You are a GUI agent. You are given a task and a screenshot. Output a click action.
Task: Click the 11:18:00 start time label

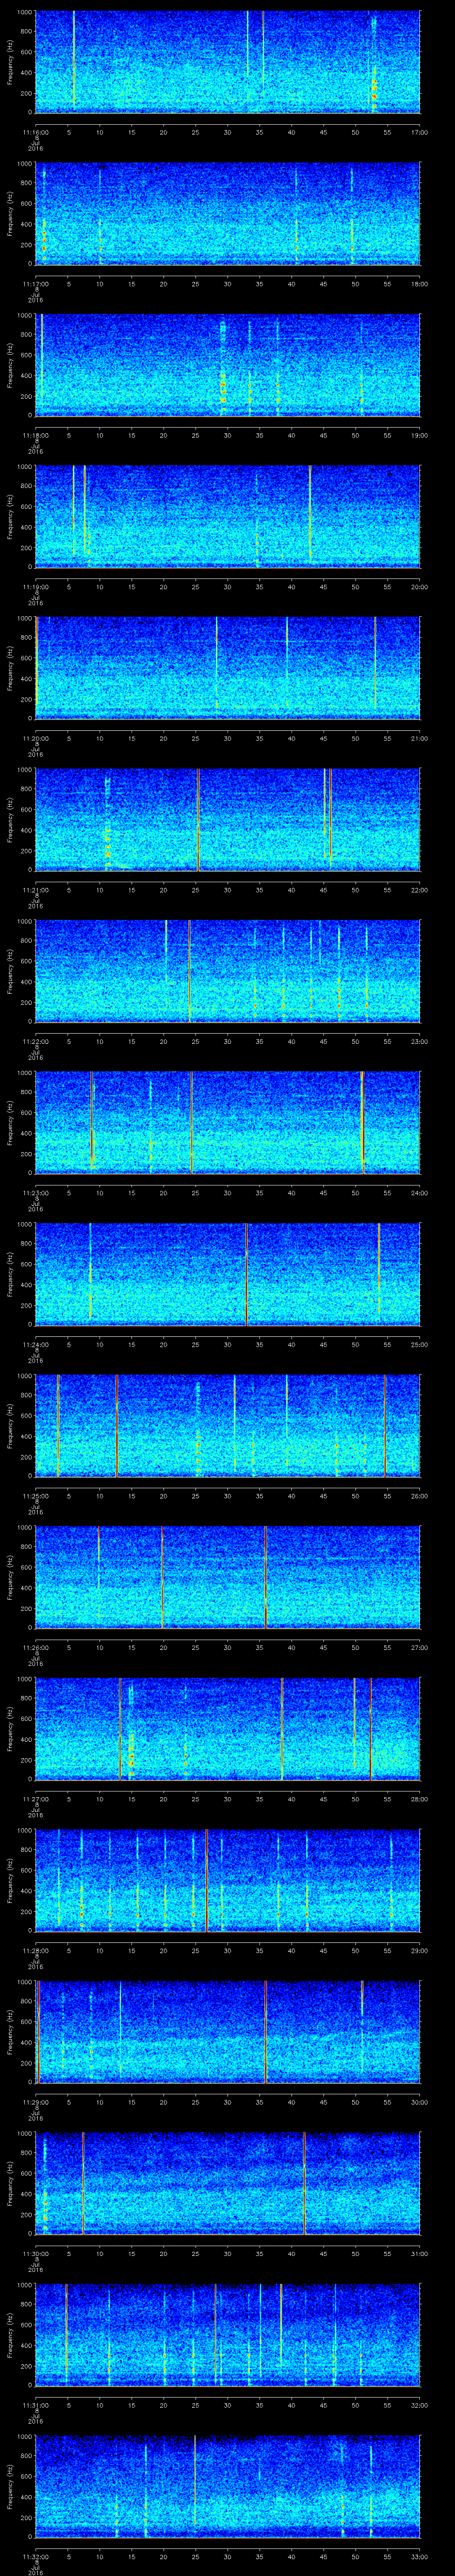pos(36,435)
